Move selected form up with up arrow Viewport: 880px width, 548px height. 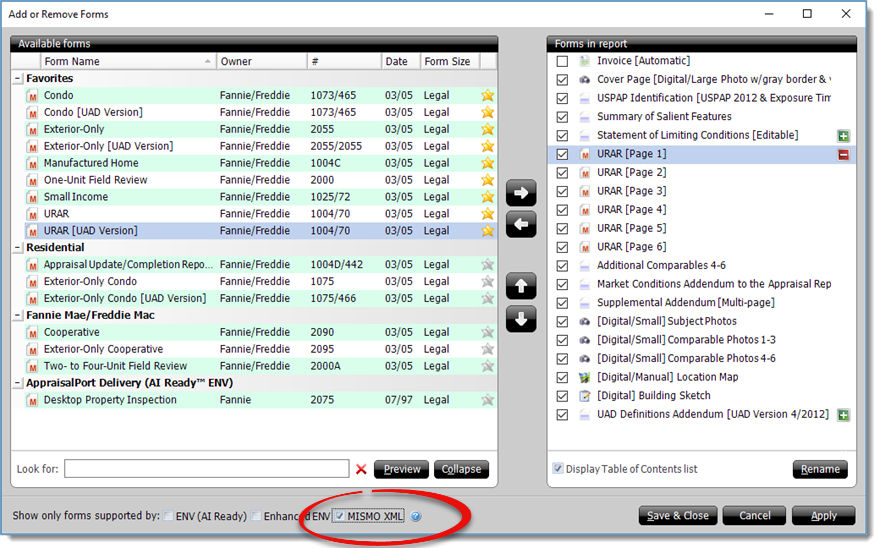[521, 286]
